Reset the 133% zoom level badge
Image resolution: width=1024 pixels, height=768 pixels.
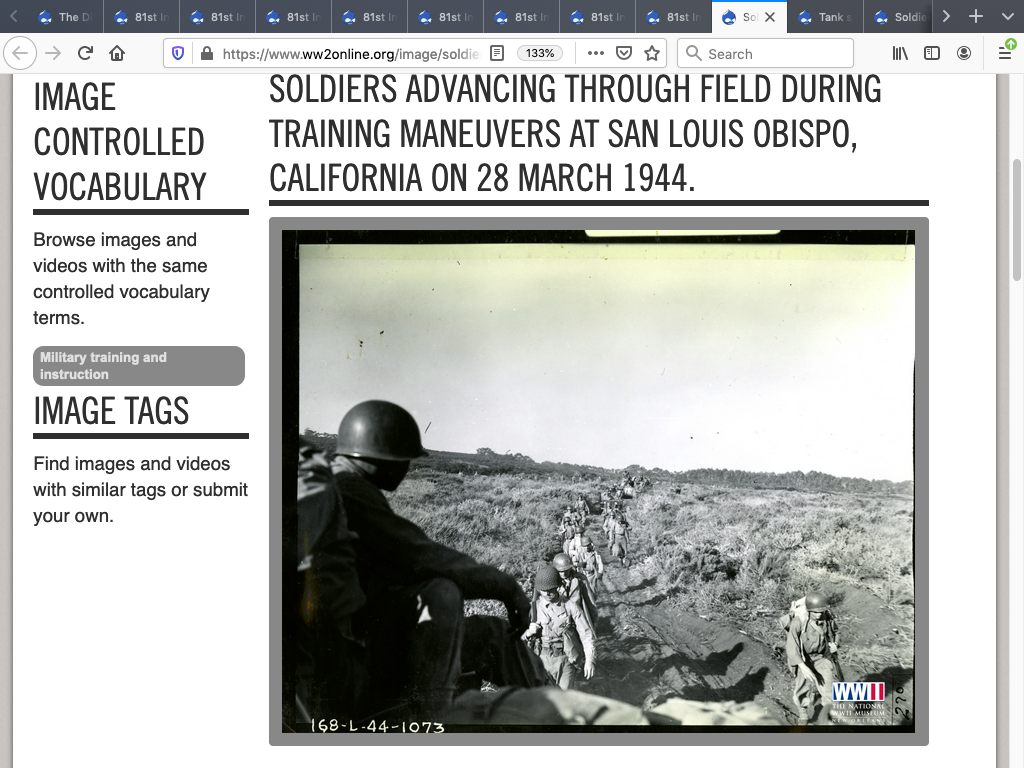click(539, 54)
